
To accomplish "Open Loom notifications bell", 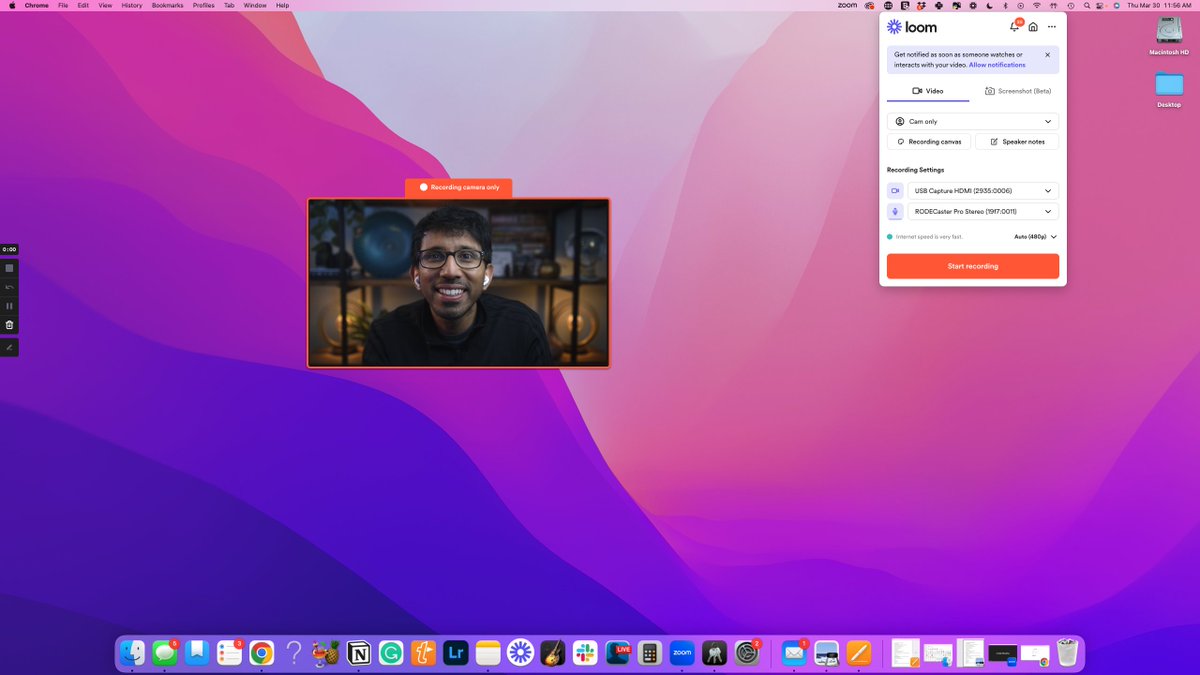I will (1015, 27).
